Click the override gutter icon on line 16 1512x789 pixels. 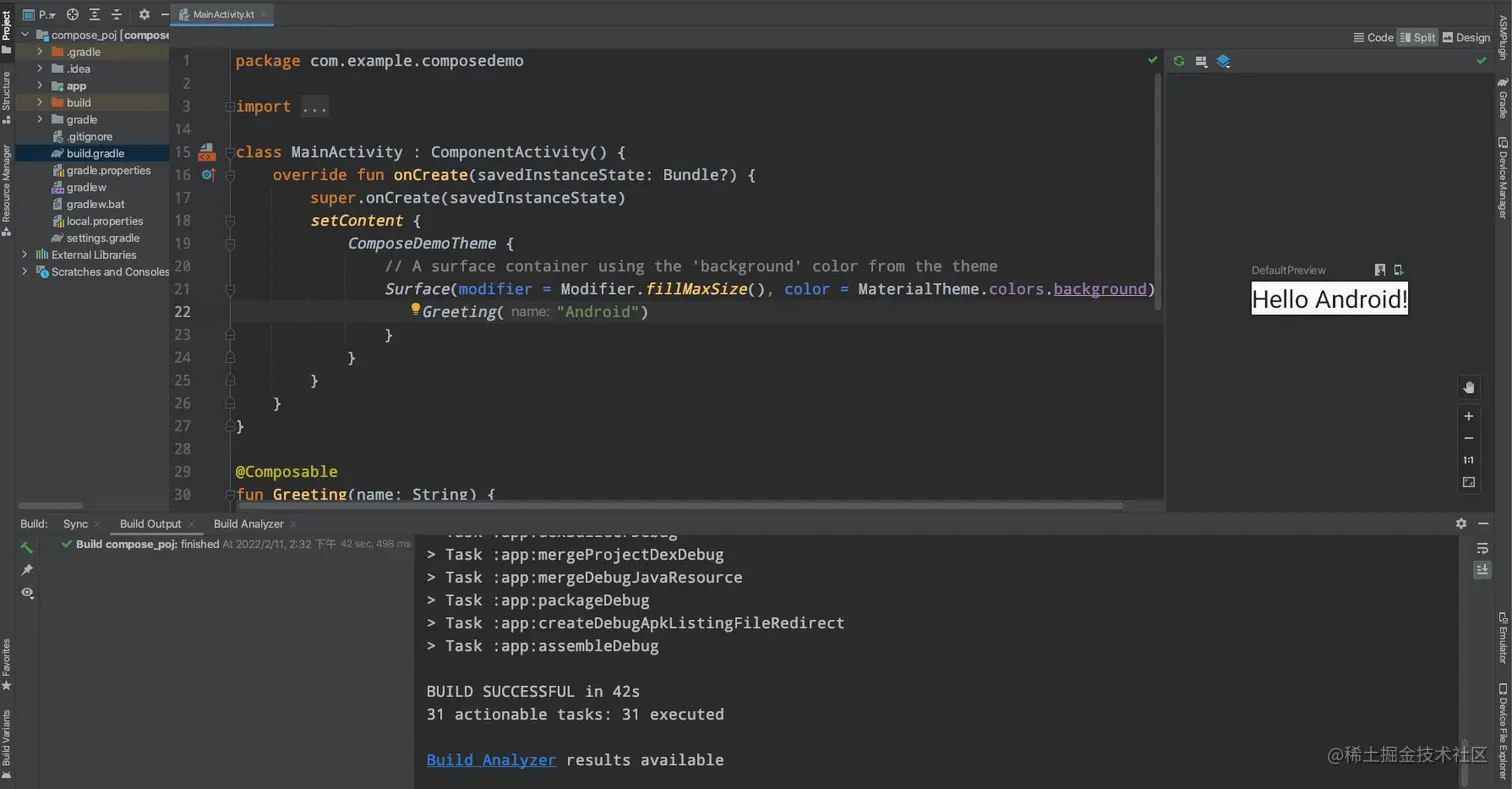pos(208,175)
